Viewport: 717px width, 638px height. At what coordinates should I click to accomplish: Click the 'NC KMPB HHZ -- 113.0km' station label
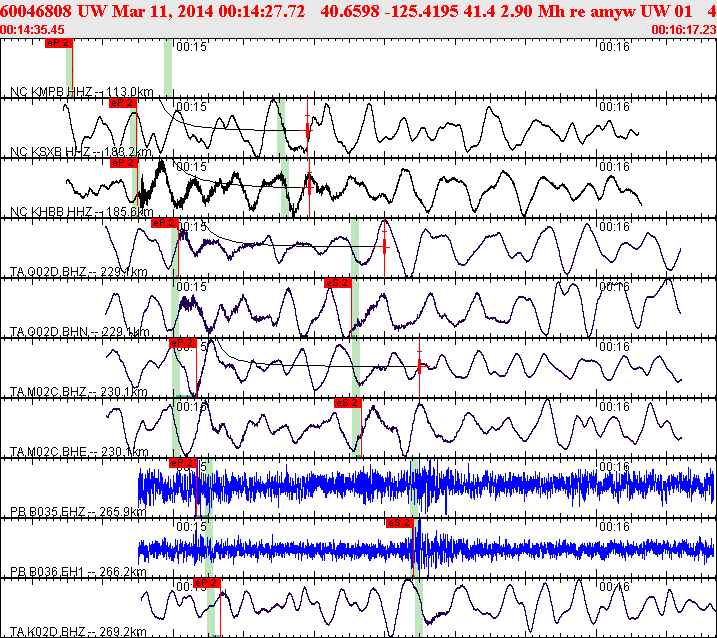(81, 92)
